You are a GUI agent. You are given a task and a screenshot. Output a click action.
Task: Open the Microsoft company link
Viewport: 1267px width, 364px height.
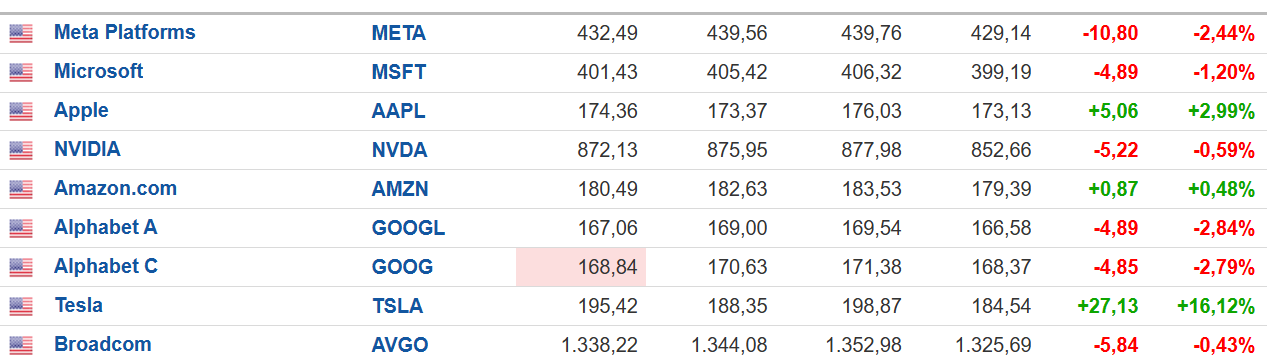click(98, 71)
